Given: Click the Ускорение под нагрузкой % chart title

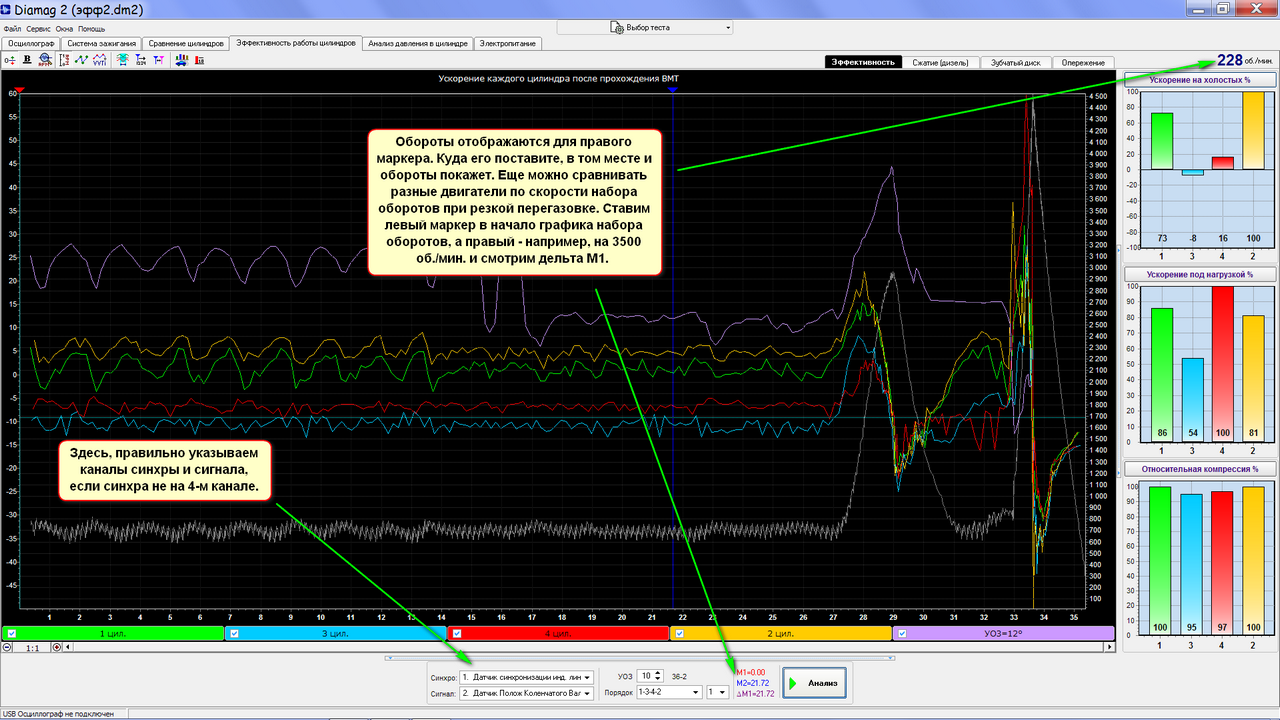Looking at the screenshot, I should point(1199,273).
